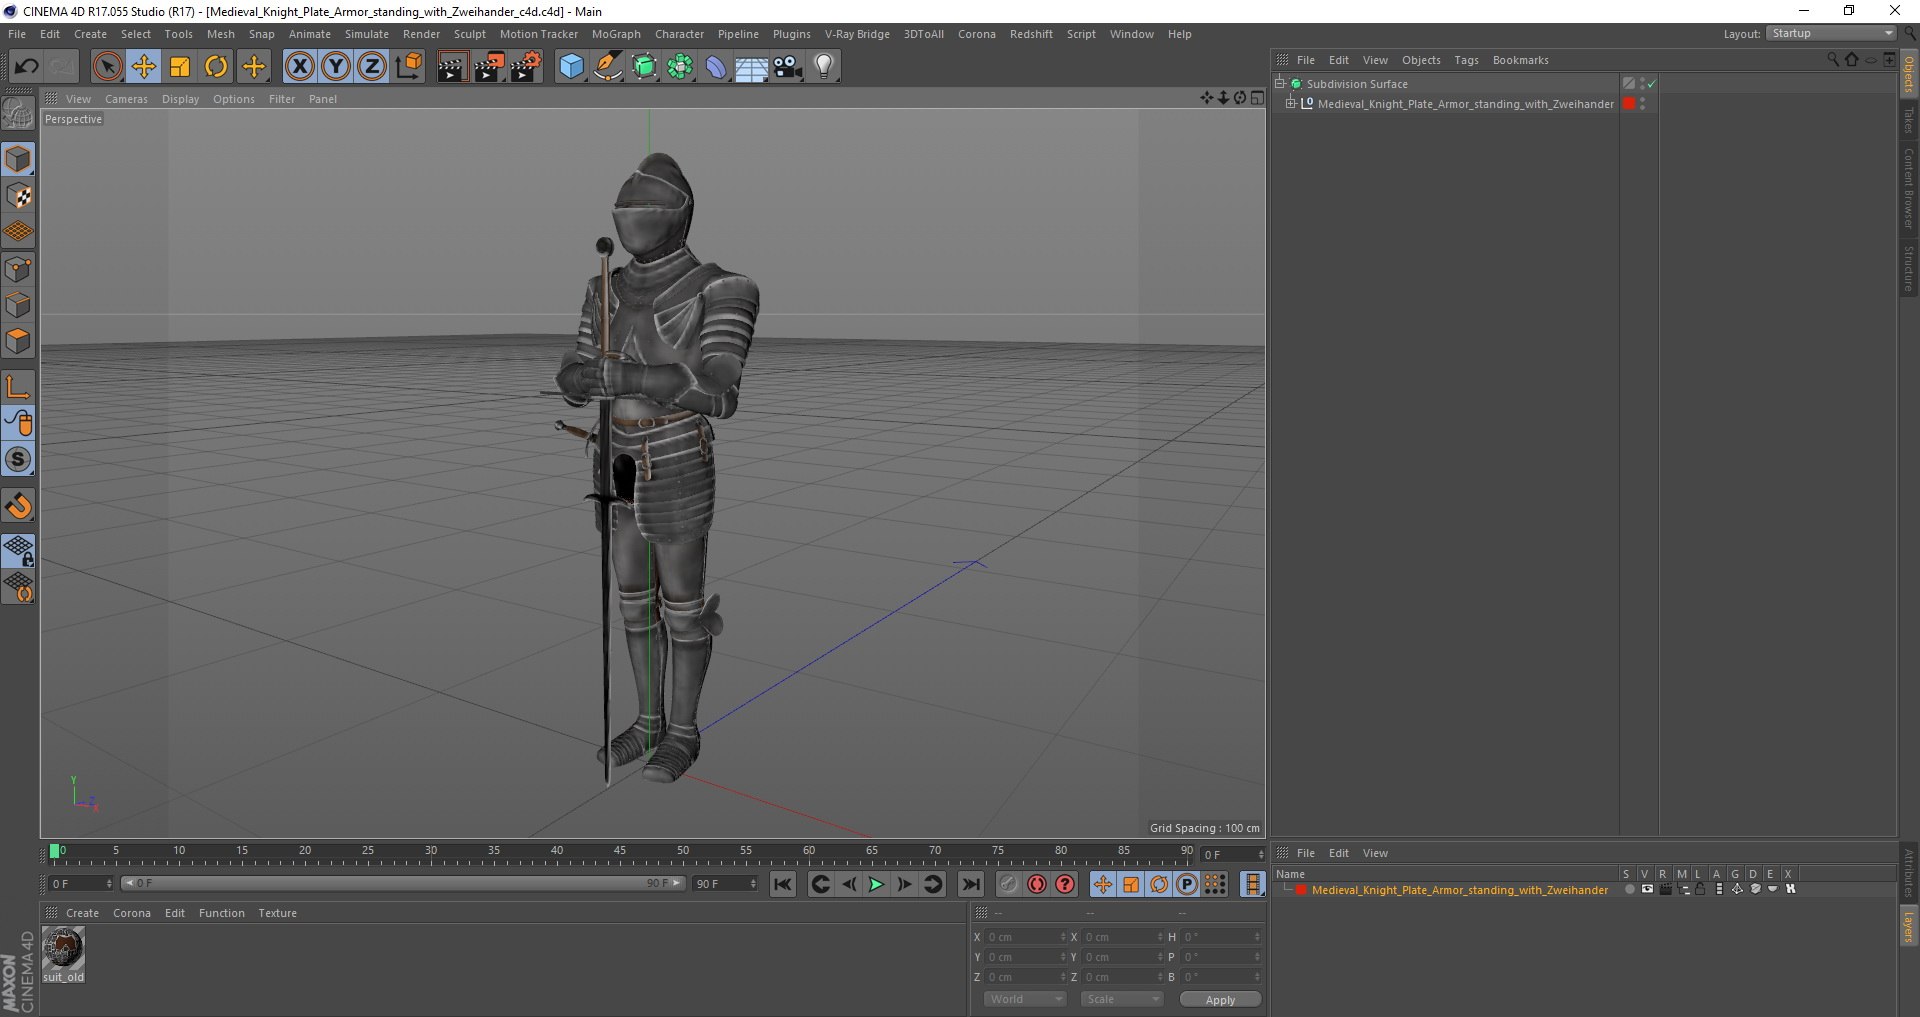Screen dimensions: 1920x1017
Task: Add a Cube primitive object
Action: click(571, 67)
